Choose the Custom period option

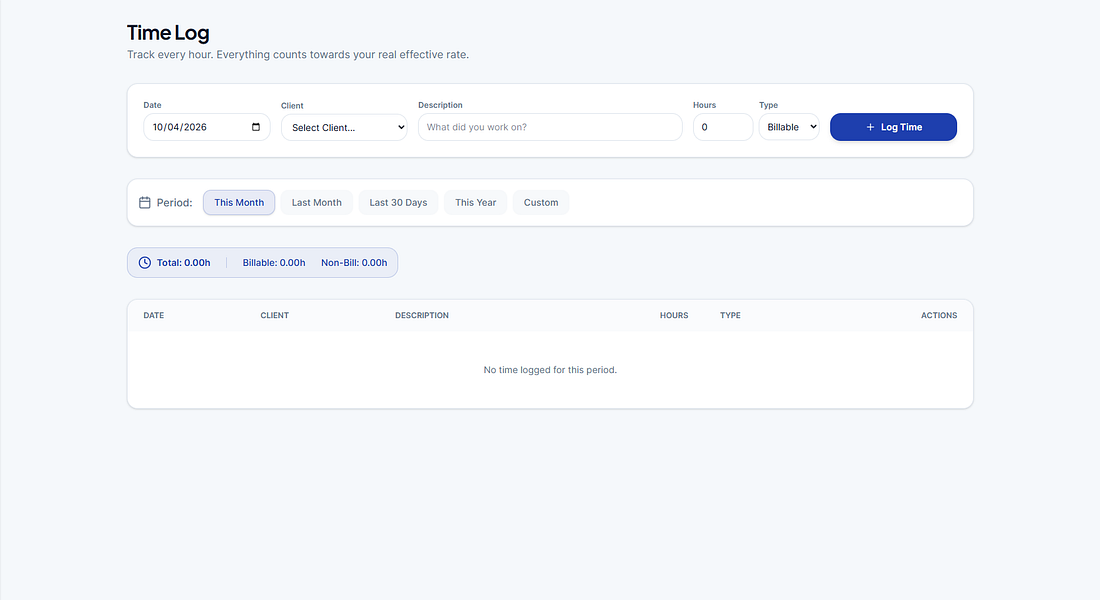point(541,203)
